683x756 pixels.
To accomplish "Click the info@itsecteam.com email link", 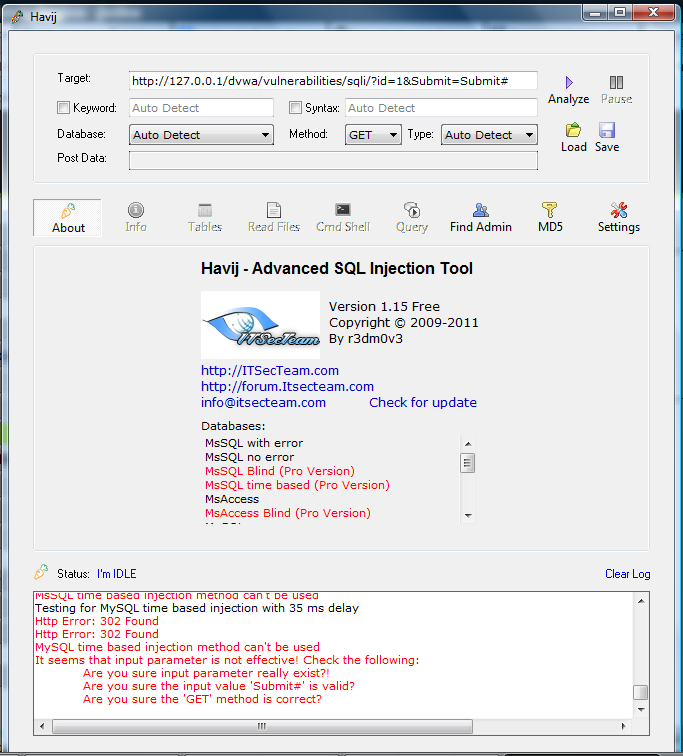I will point(263,402).
